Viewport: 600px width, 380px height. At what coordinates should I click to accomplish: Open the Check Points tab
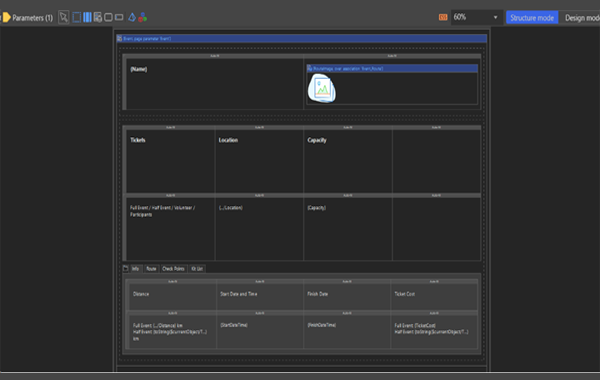pos(173,269)
